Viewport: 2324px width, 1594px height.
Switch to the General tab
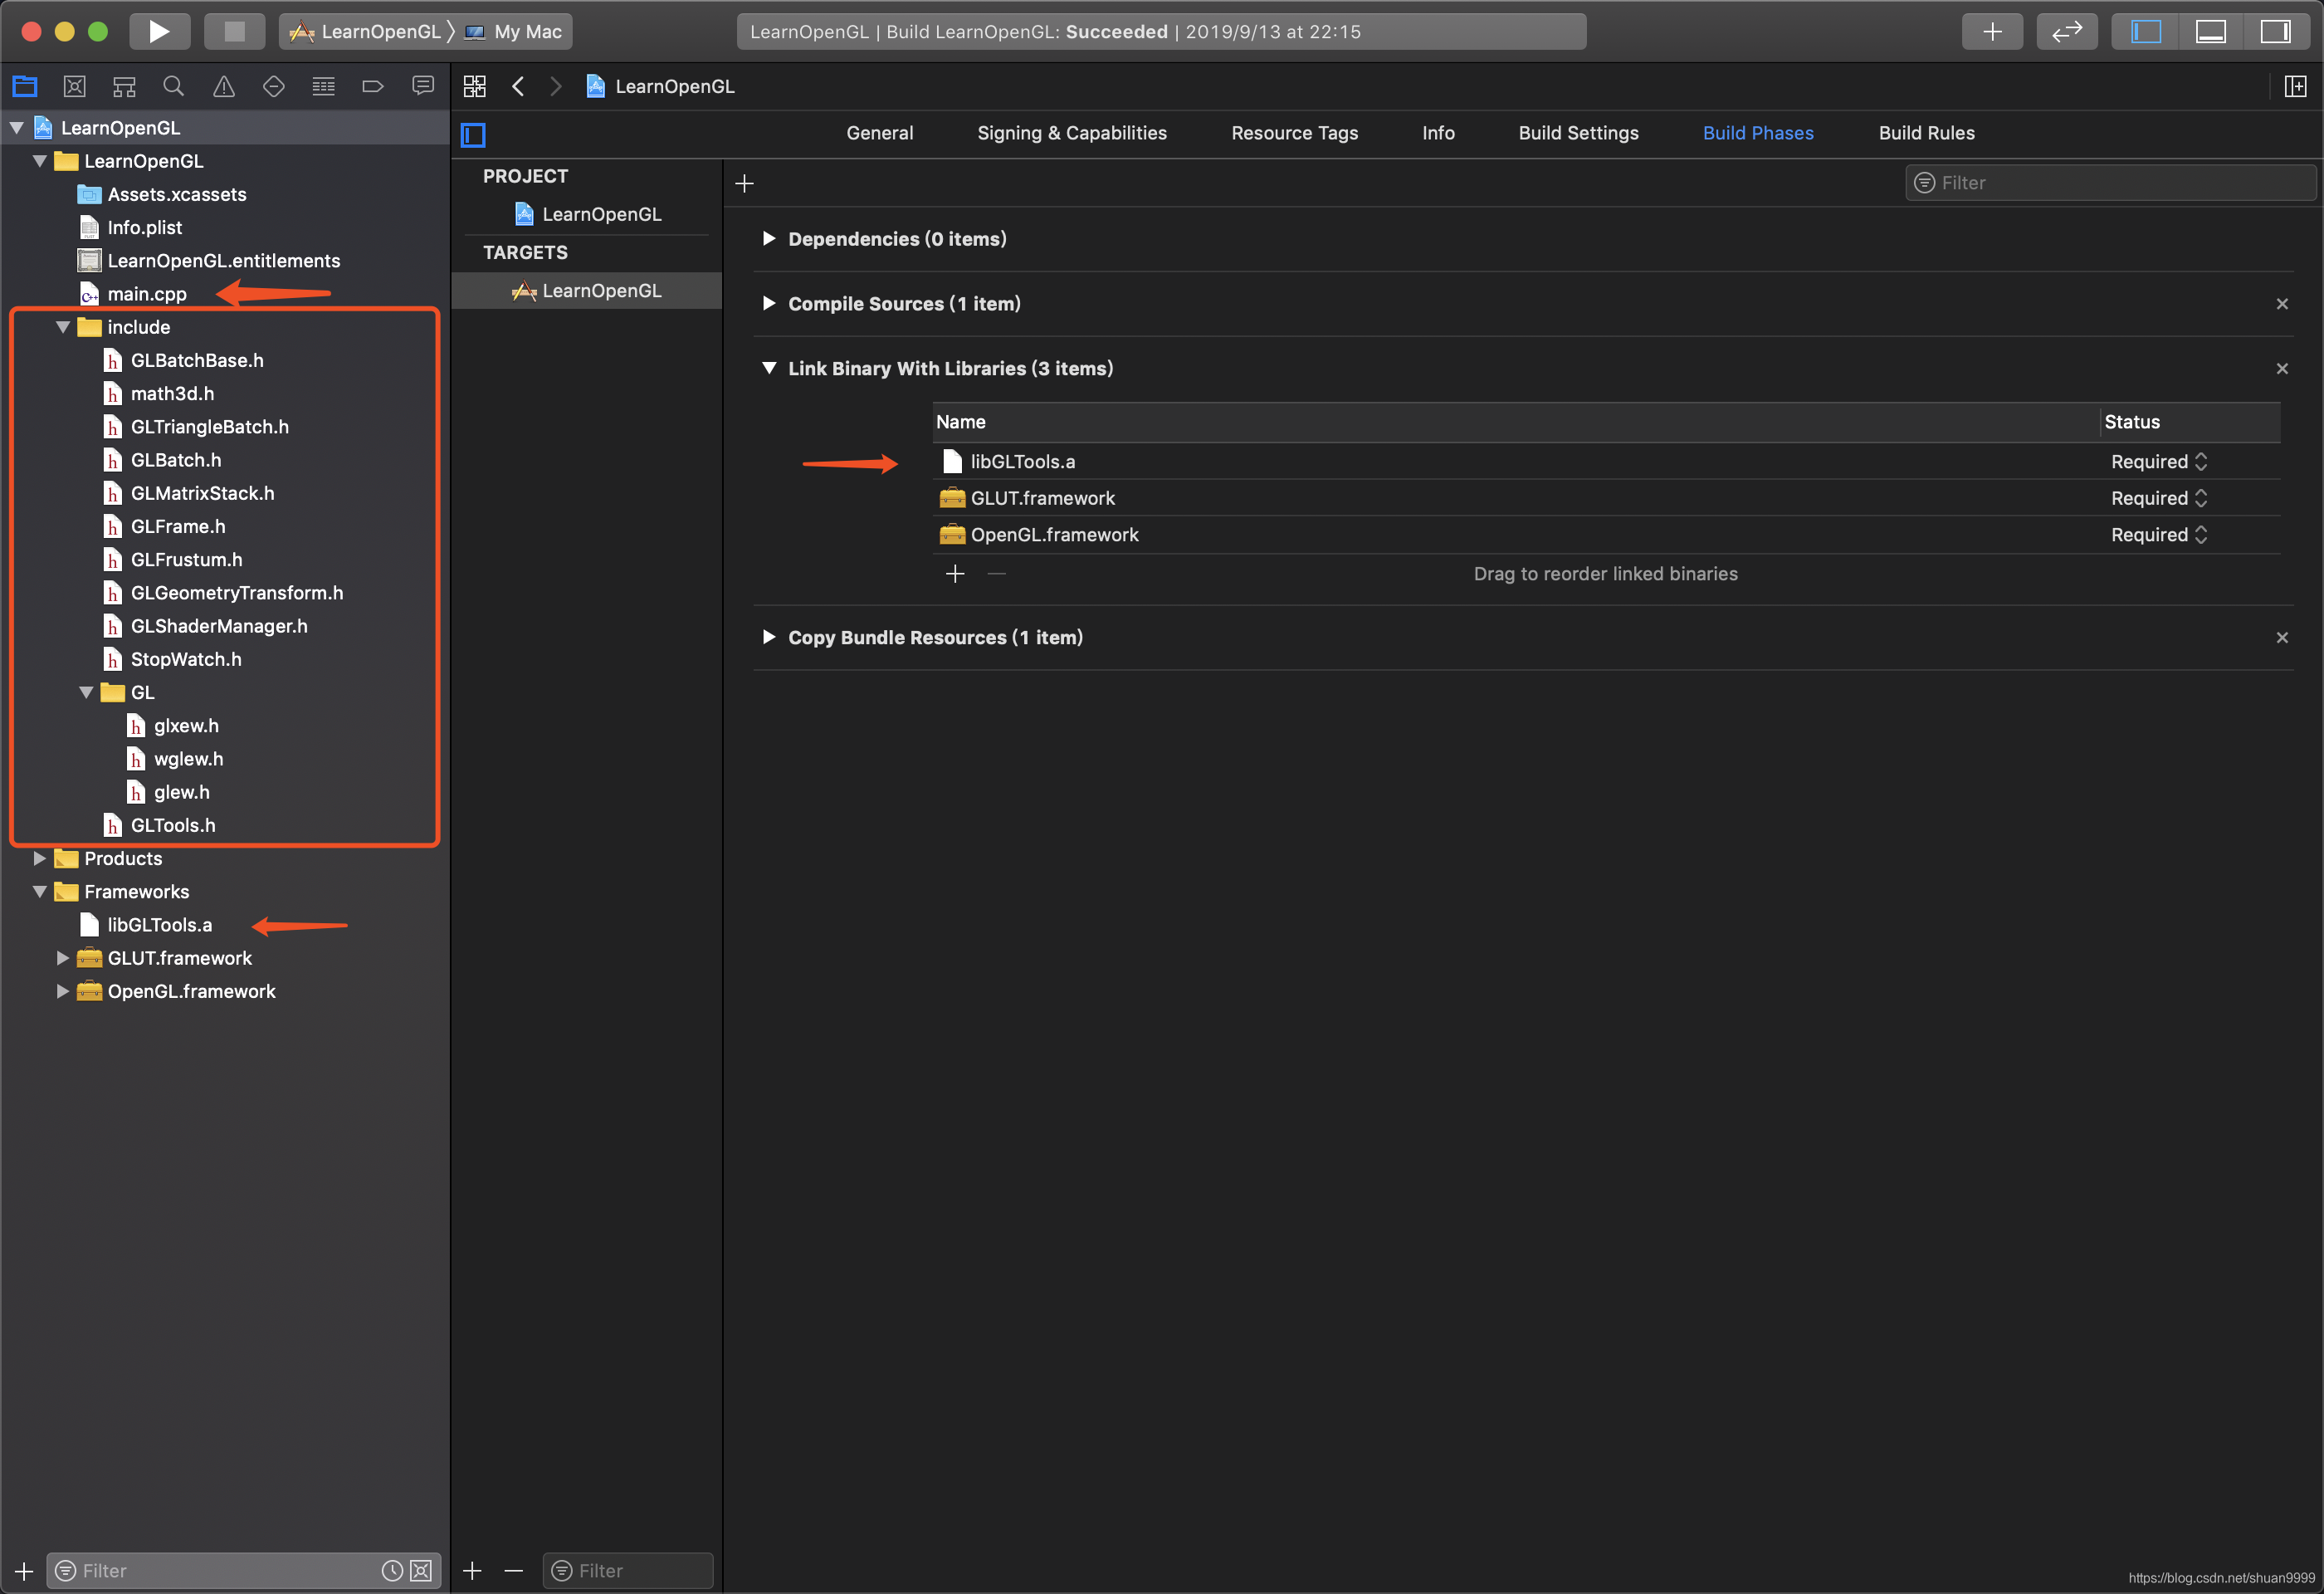click(879, 133)
